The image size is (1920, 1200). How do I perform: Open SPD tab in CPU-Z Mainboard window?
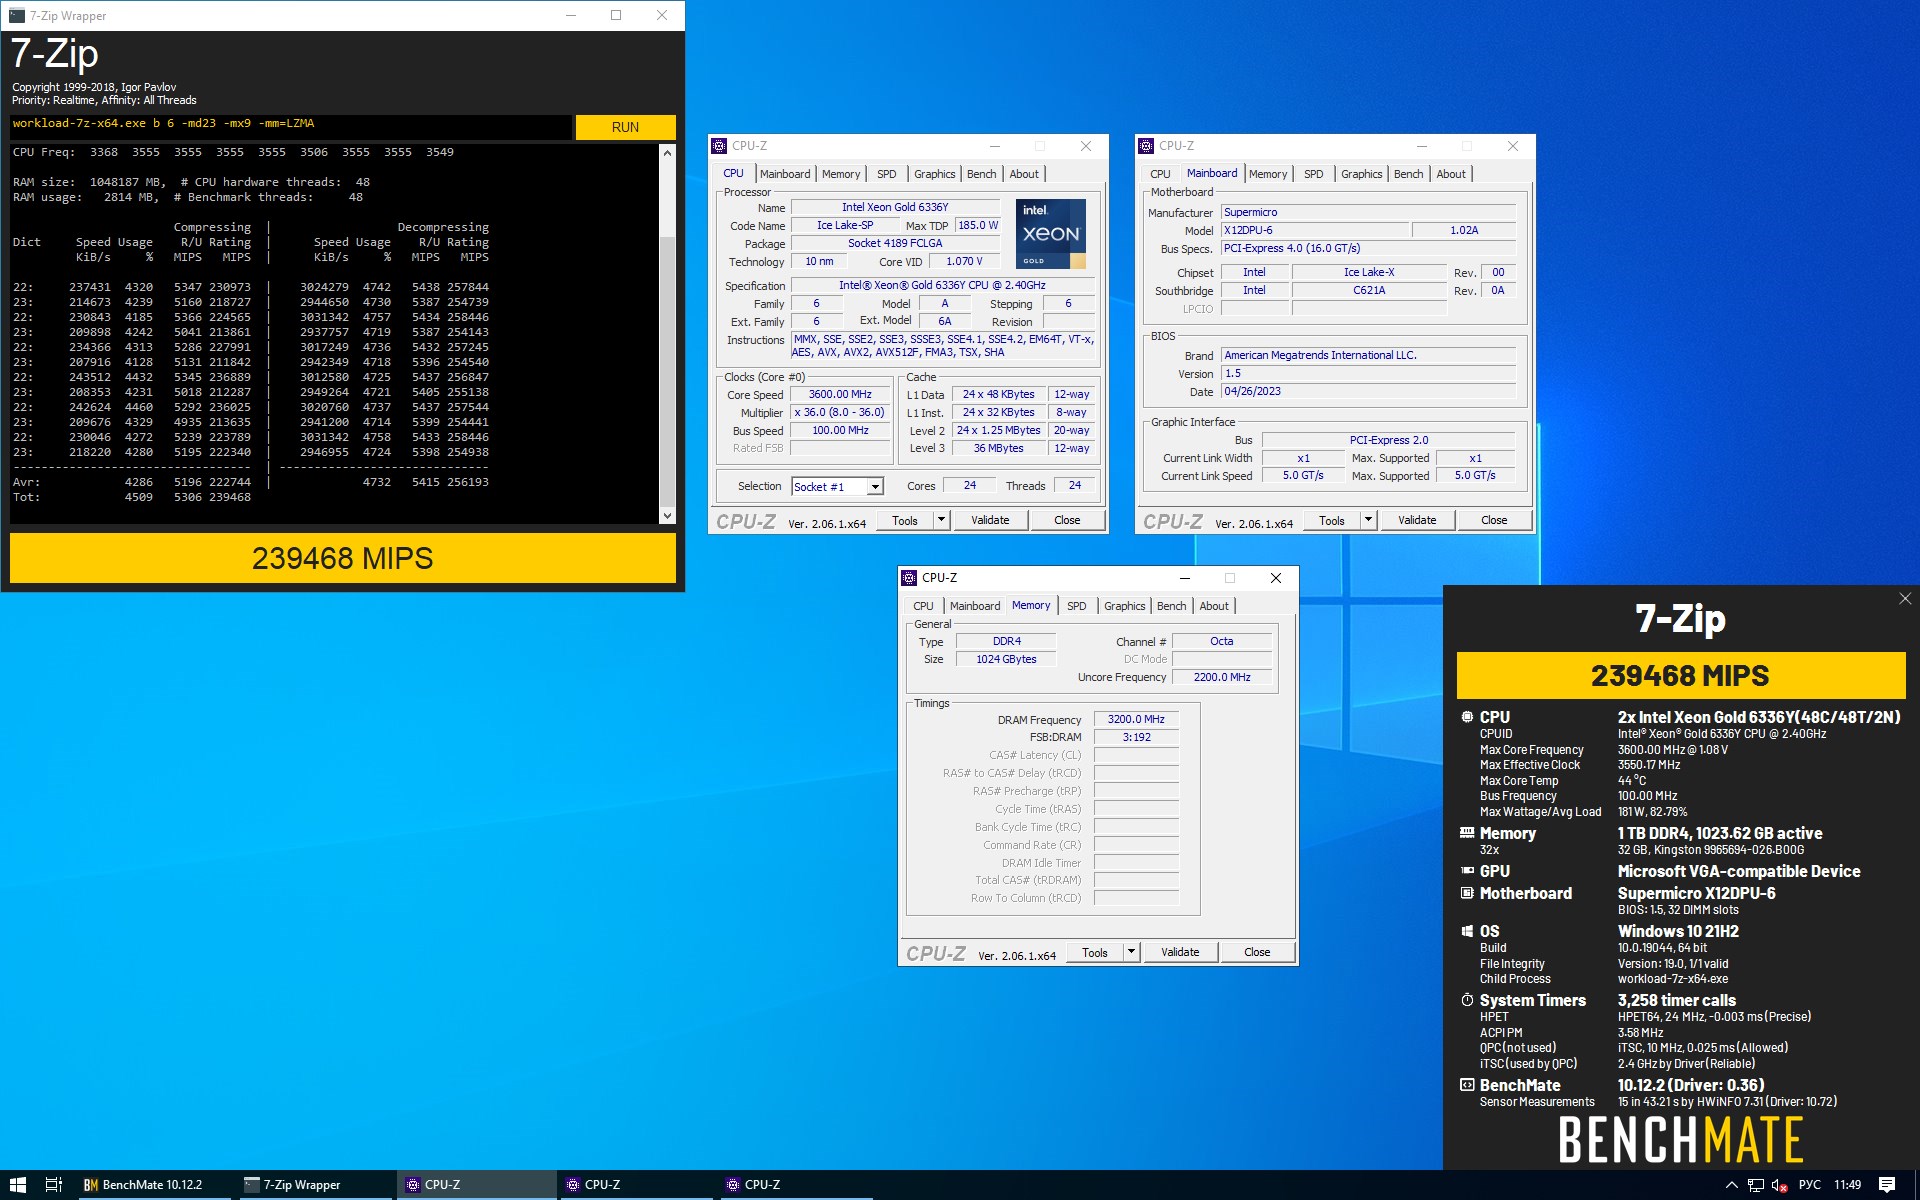pos(1314,174)
